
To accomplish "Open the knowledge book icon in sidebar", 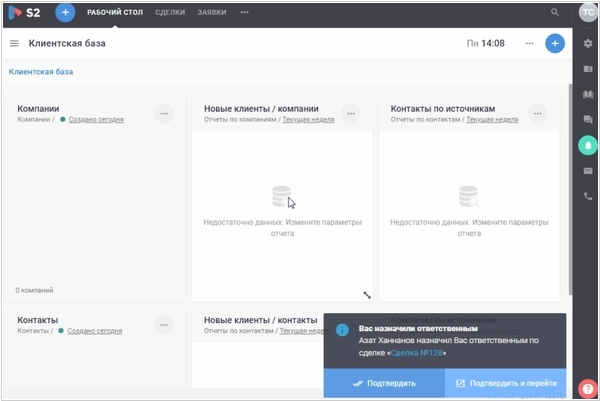I will (588, 94).
